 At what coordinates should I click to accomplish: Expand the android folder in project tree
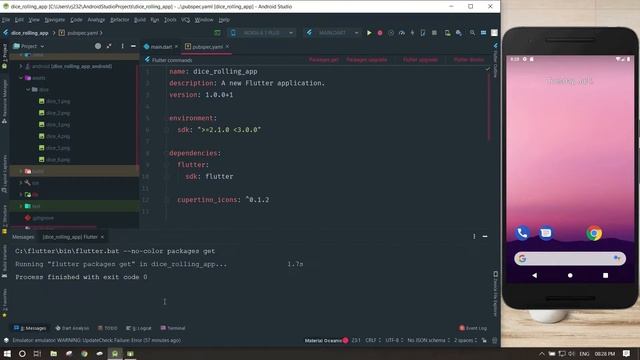(21, 66)
